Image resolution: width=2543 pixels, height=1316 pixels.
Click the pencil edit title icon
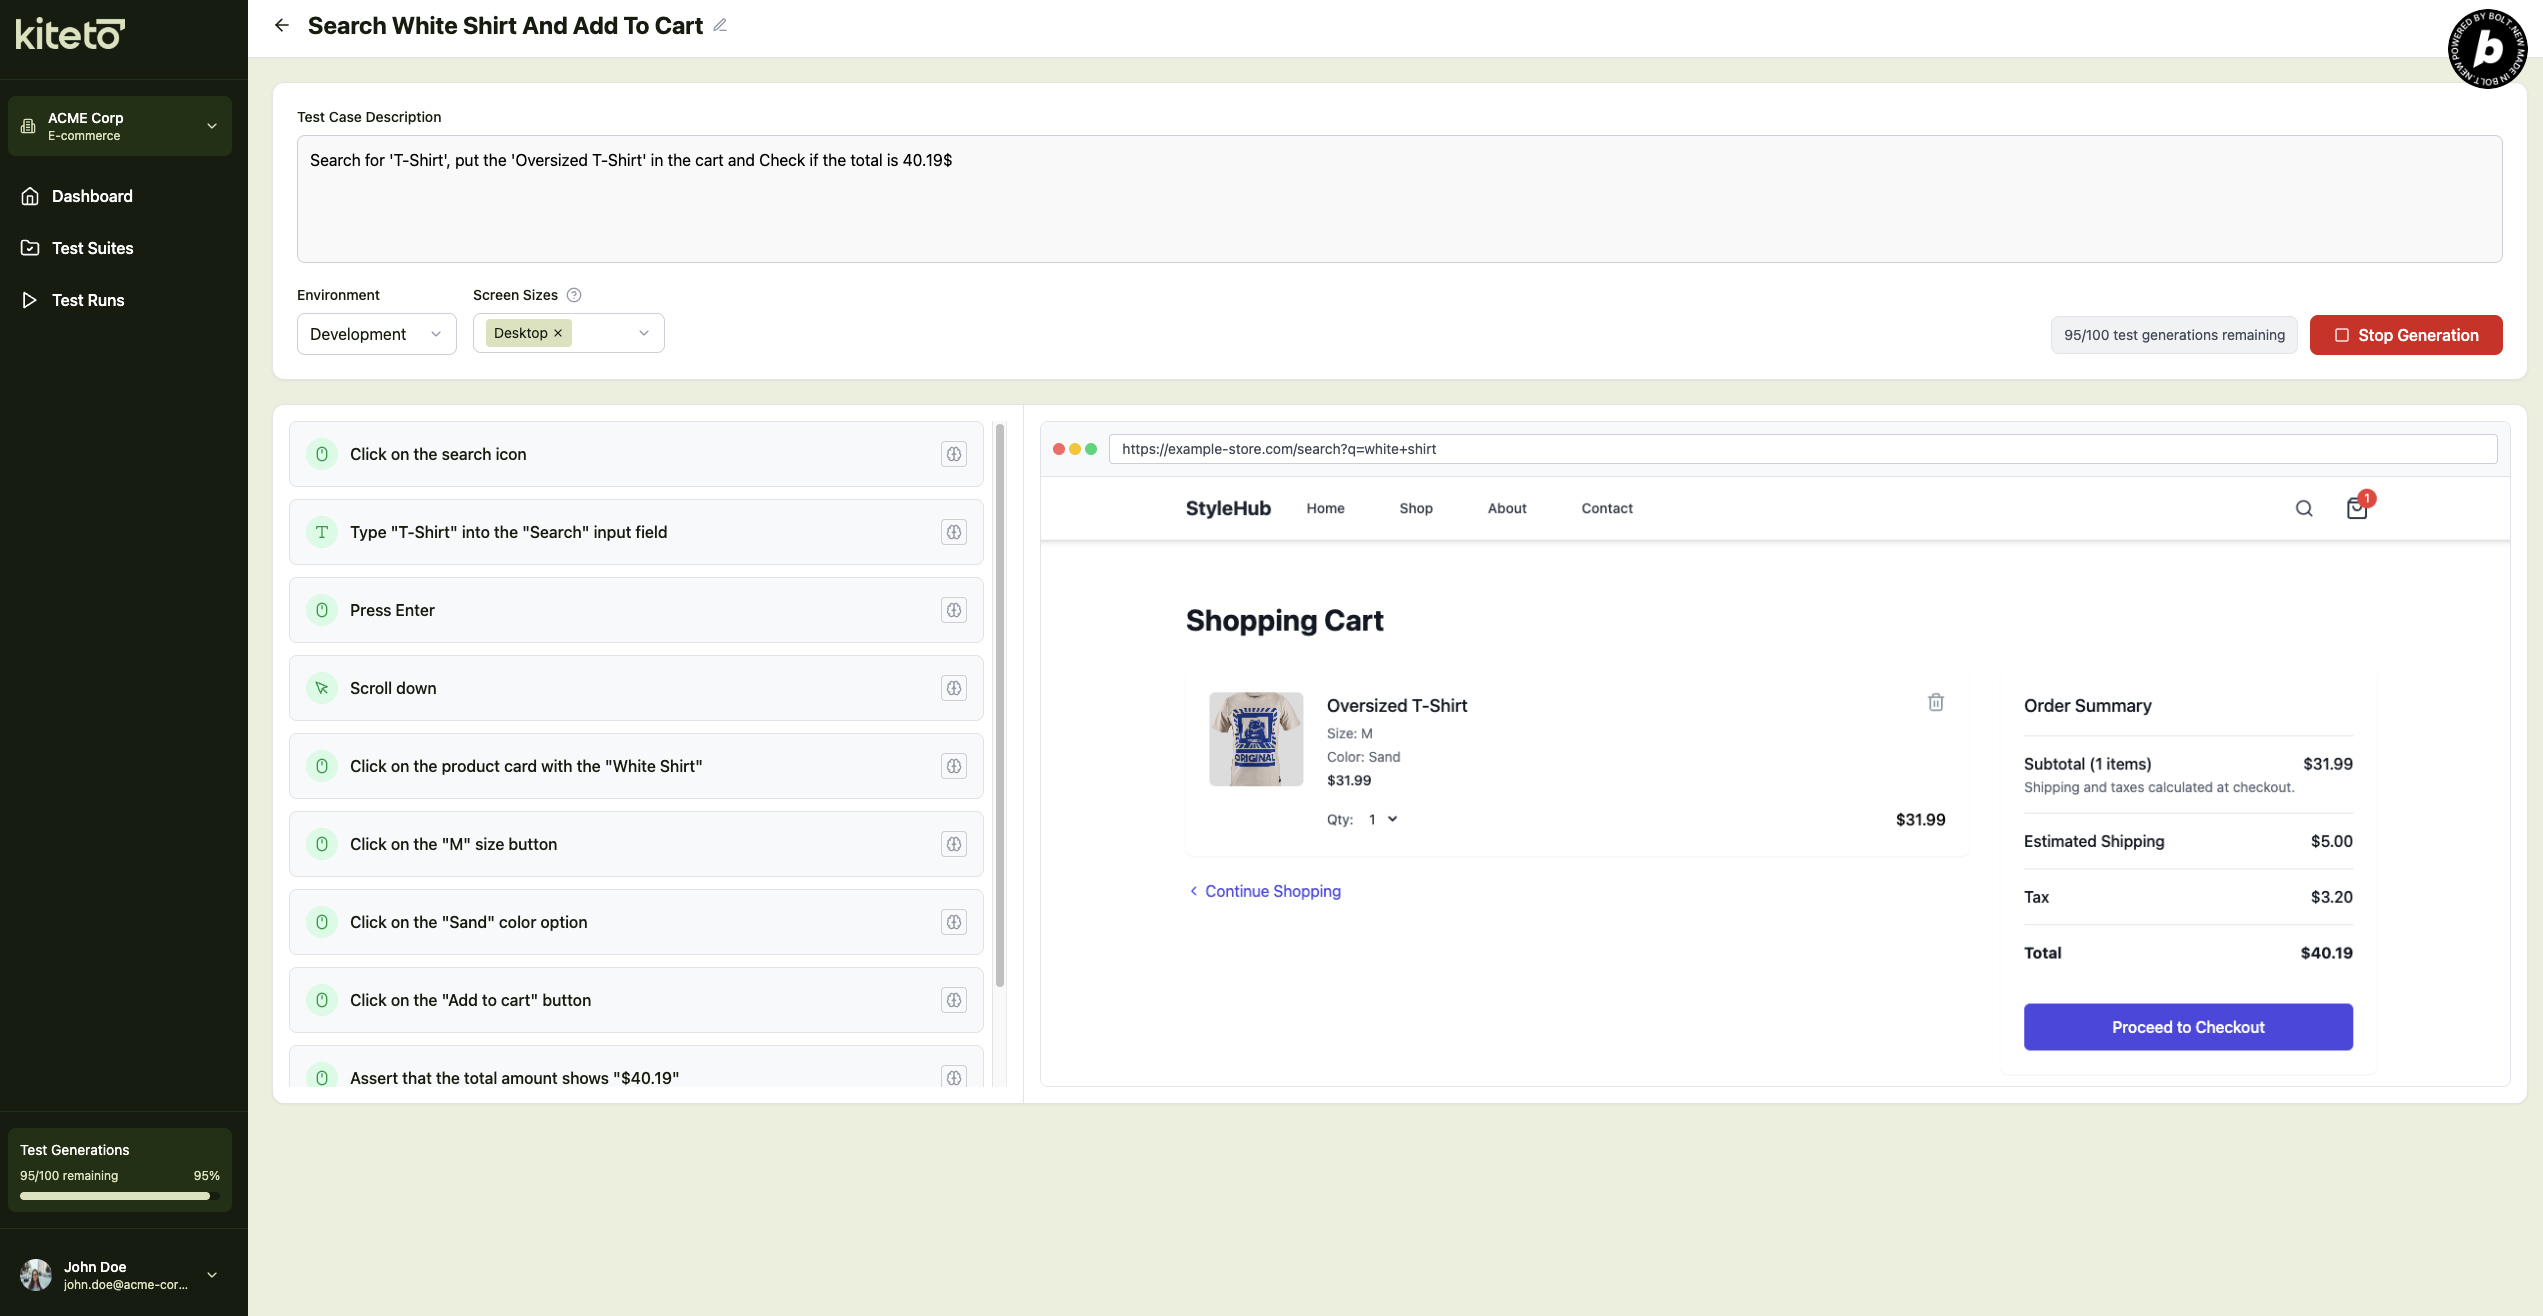coord(720,26)
